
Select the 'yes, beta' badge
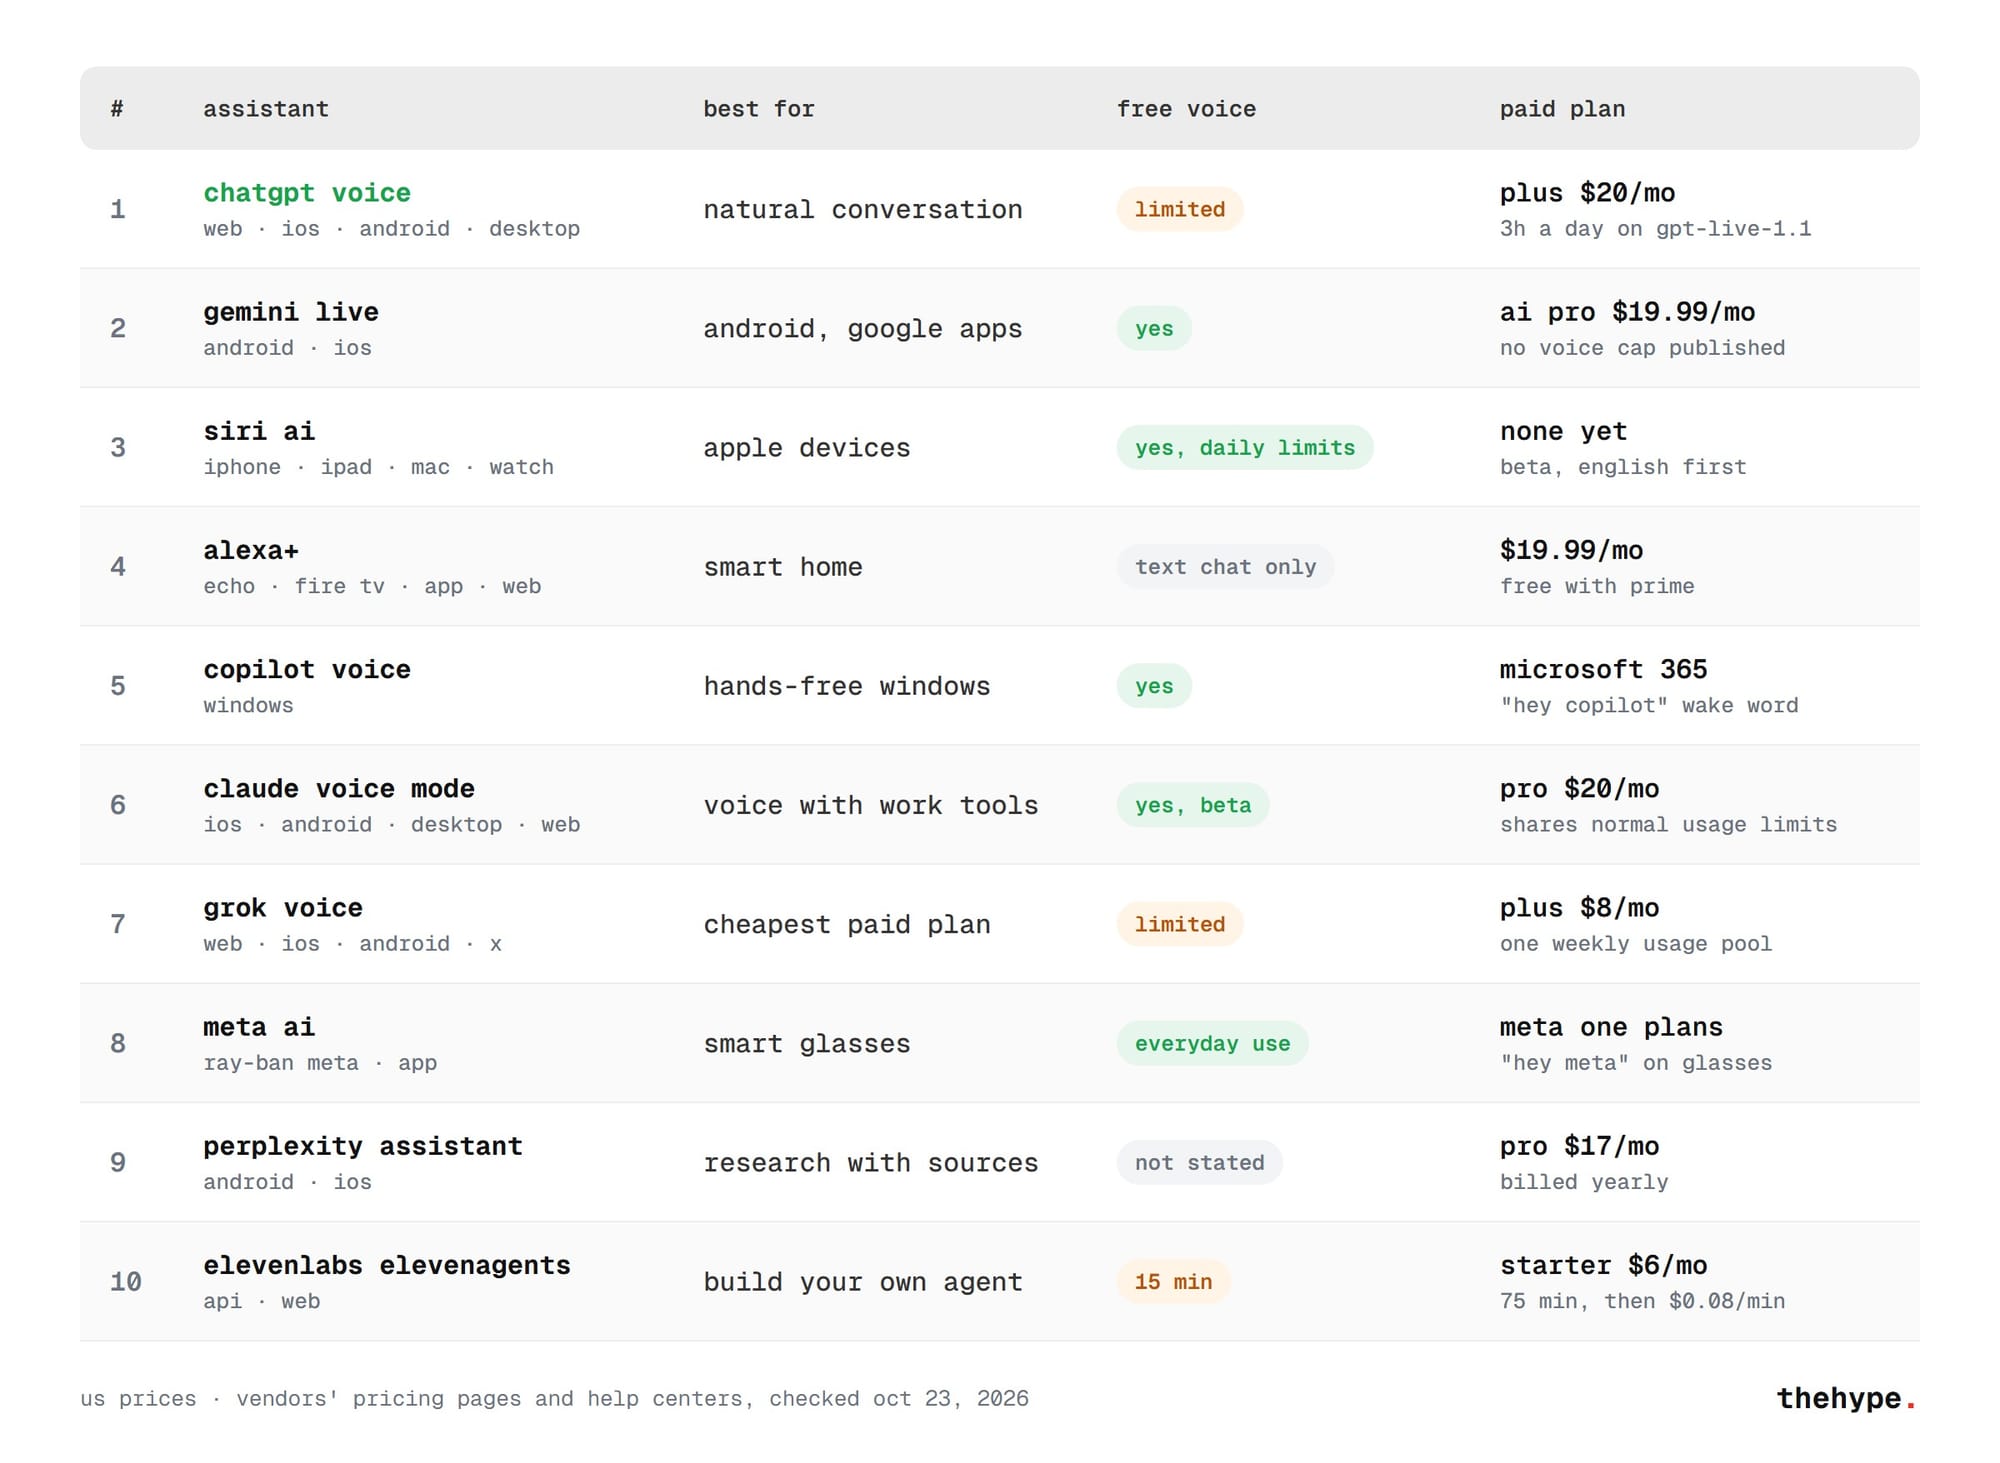point(1193,805)
